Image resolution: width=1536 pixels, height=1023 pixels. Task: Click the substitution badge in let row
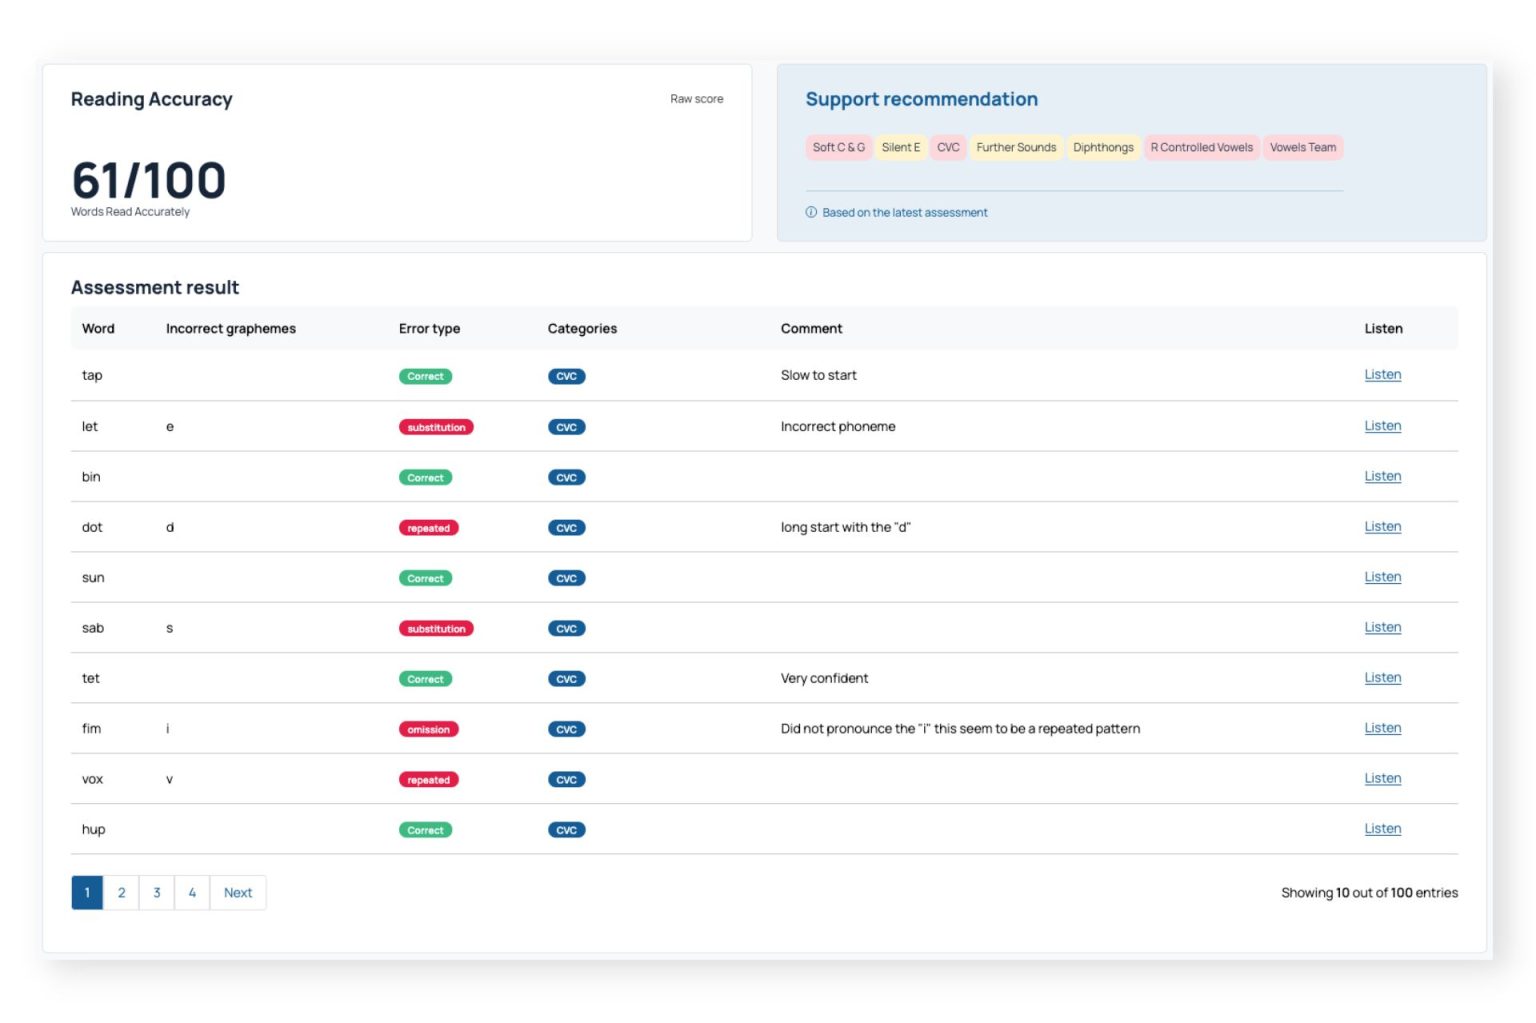pos(436,427)
